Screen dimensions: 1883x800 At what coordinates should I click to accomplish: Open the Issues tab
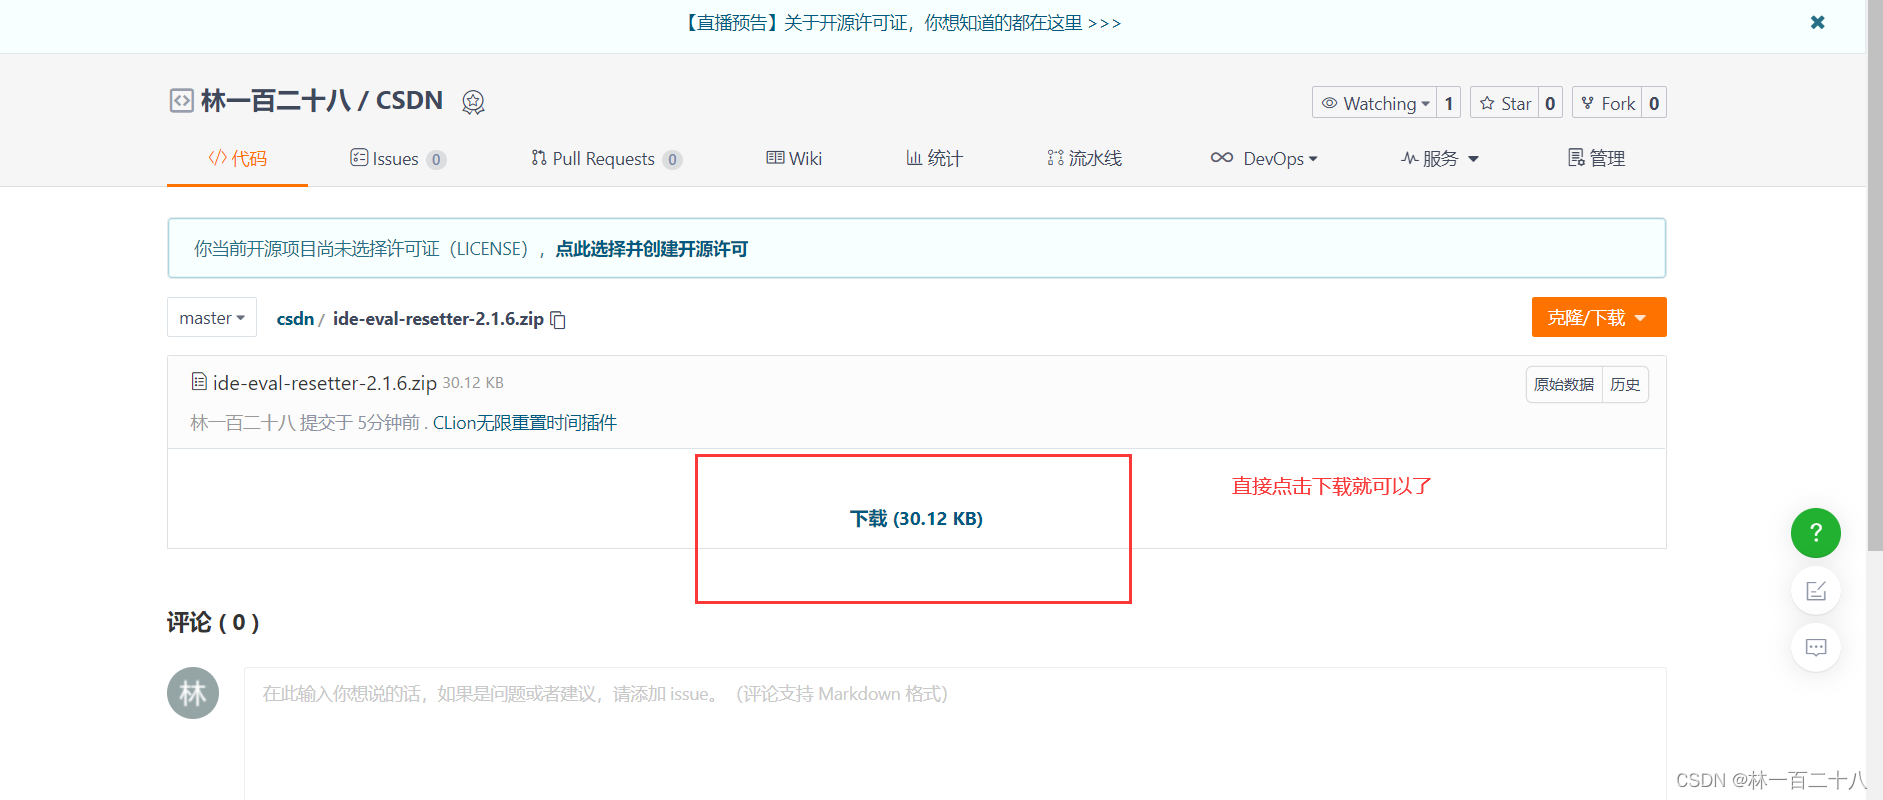[x=398, y=158]
